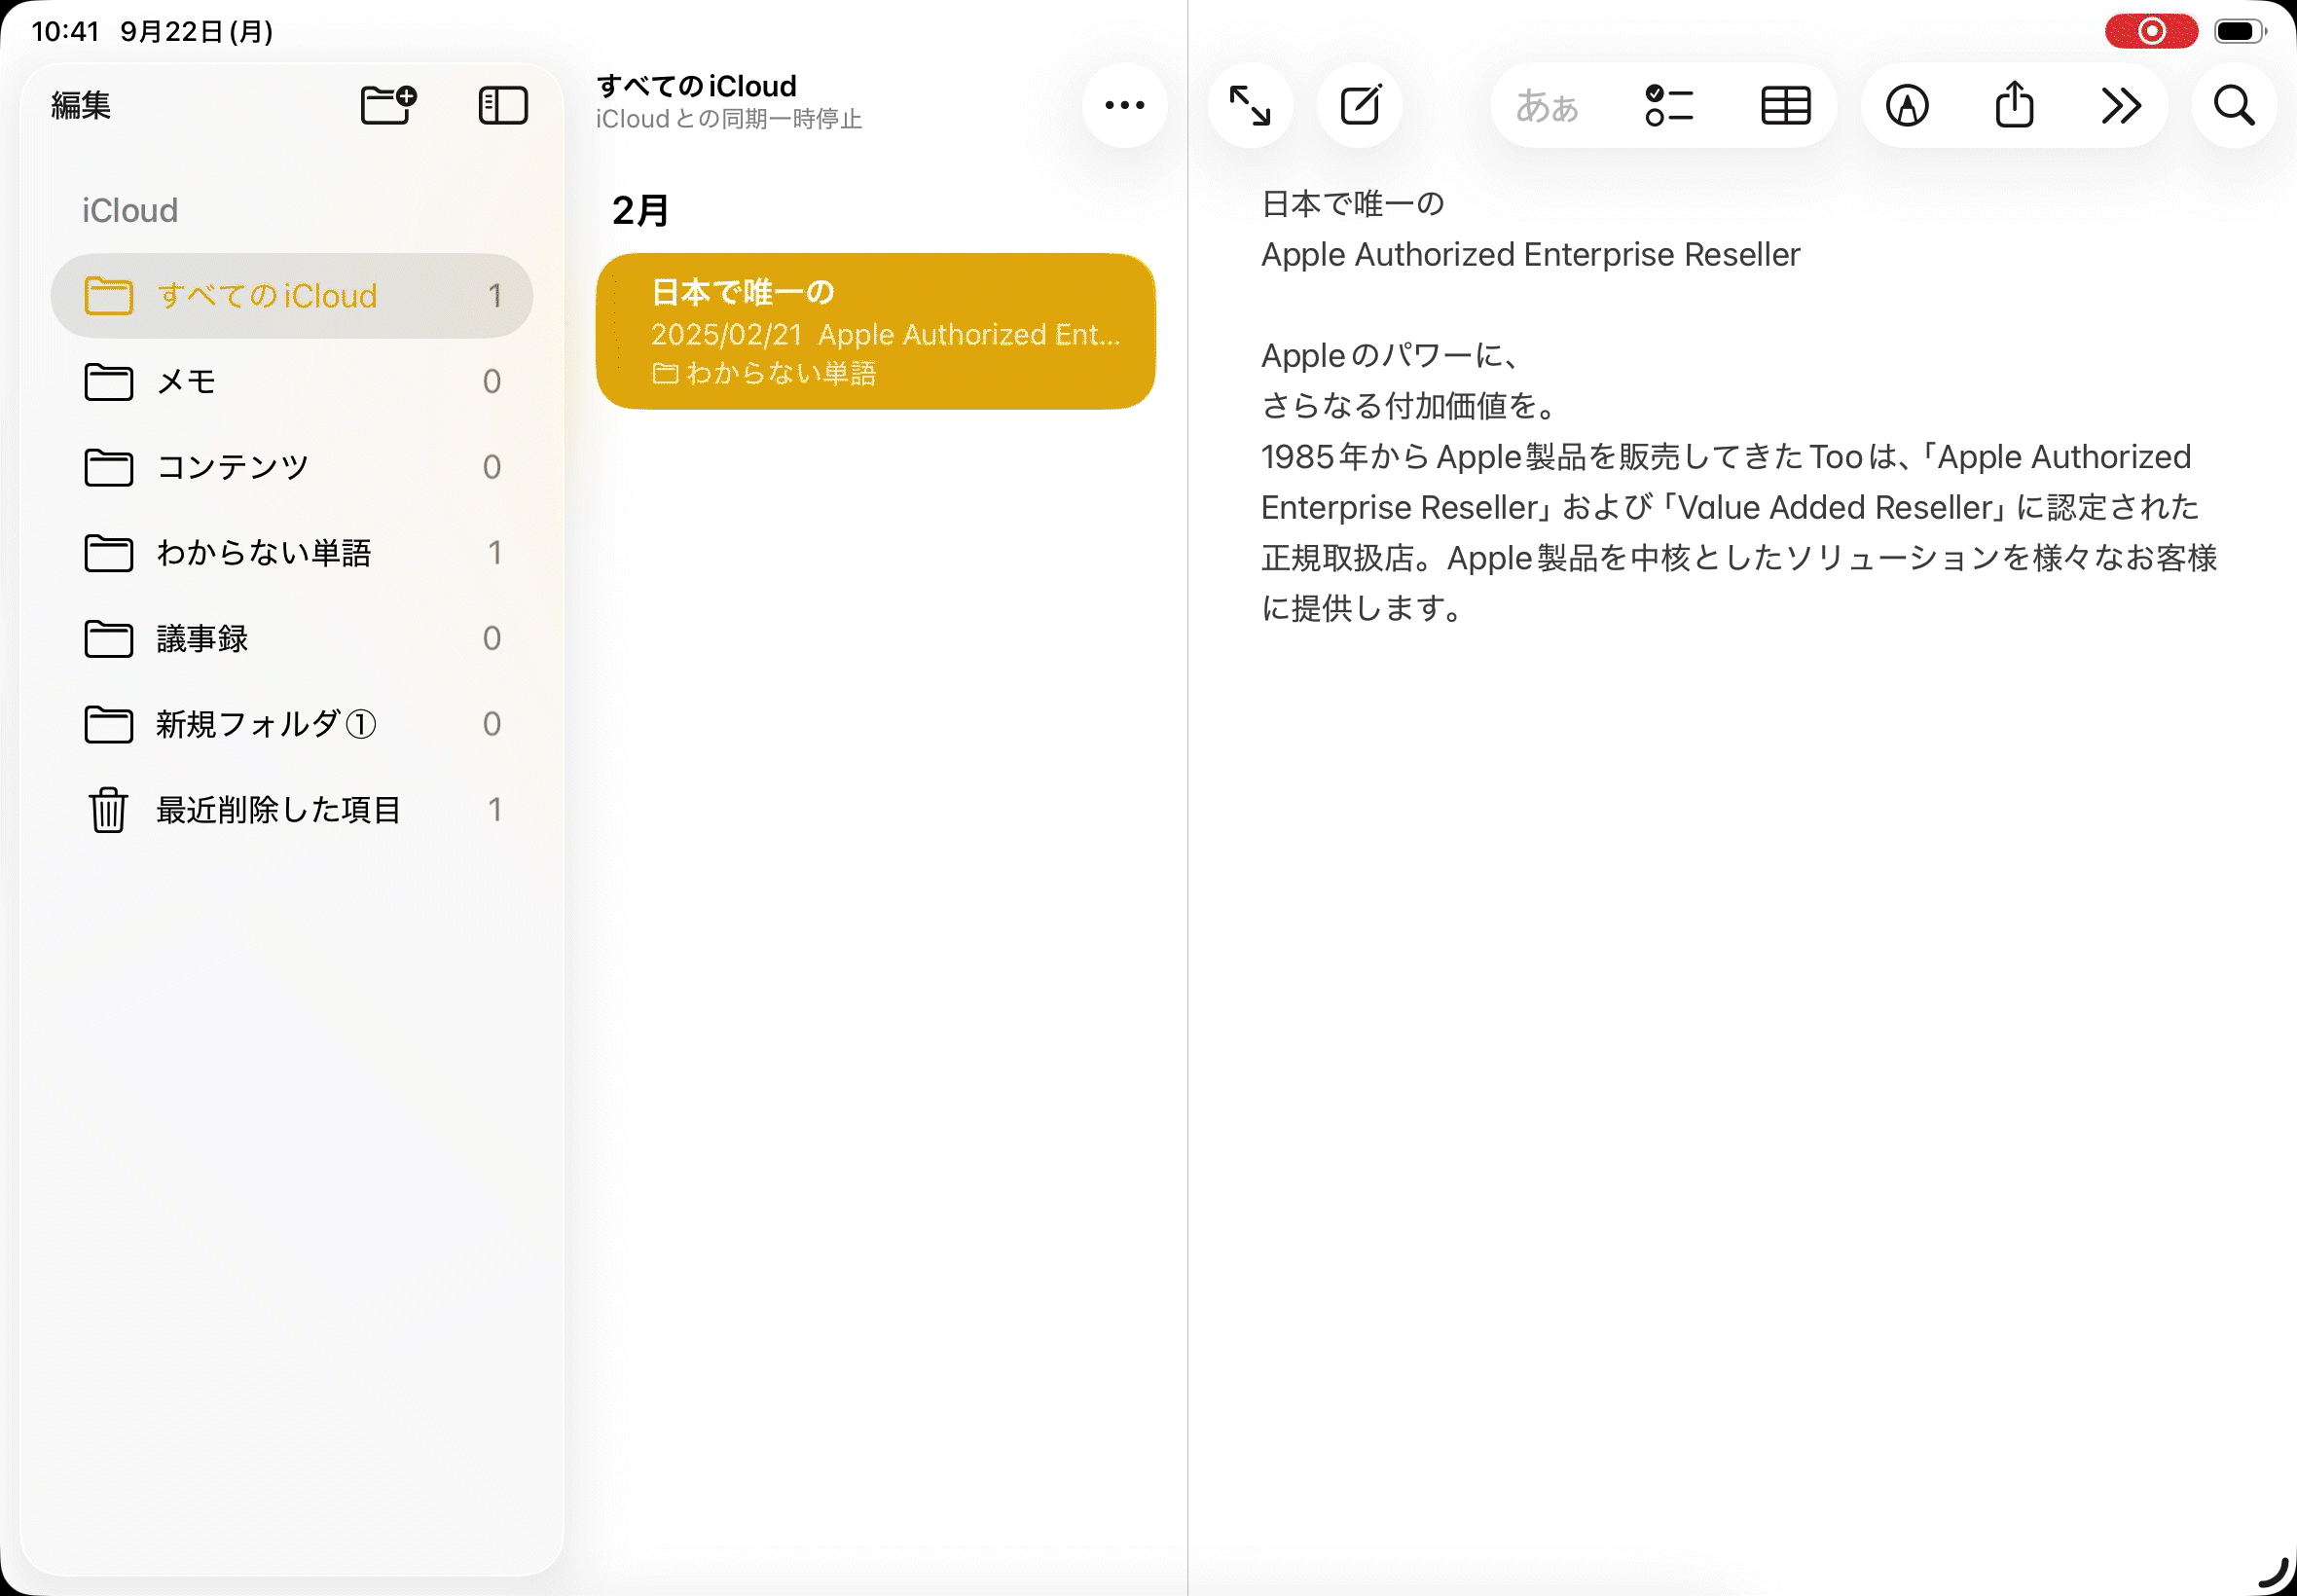Open 最近削除した項目 trash folder
The width and height of the screenshot is (2297, 1596).
pos(291,809)
